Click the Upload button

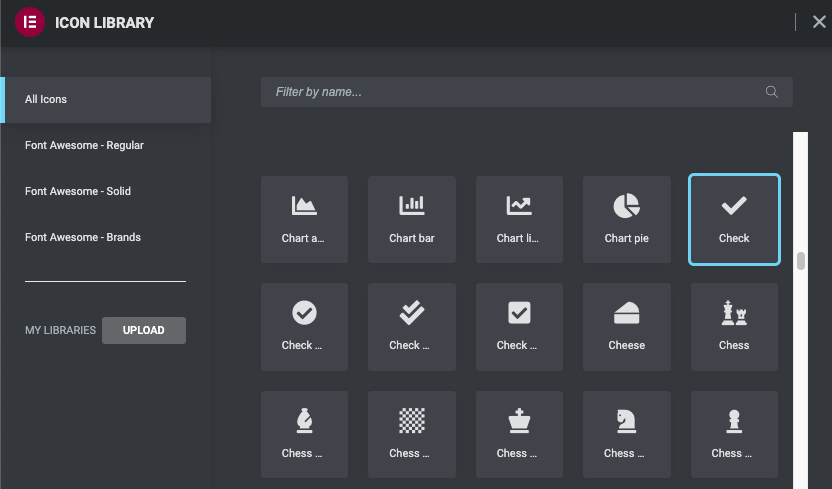point(144,330)
